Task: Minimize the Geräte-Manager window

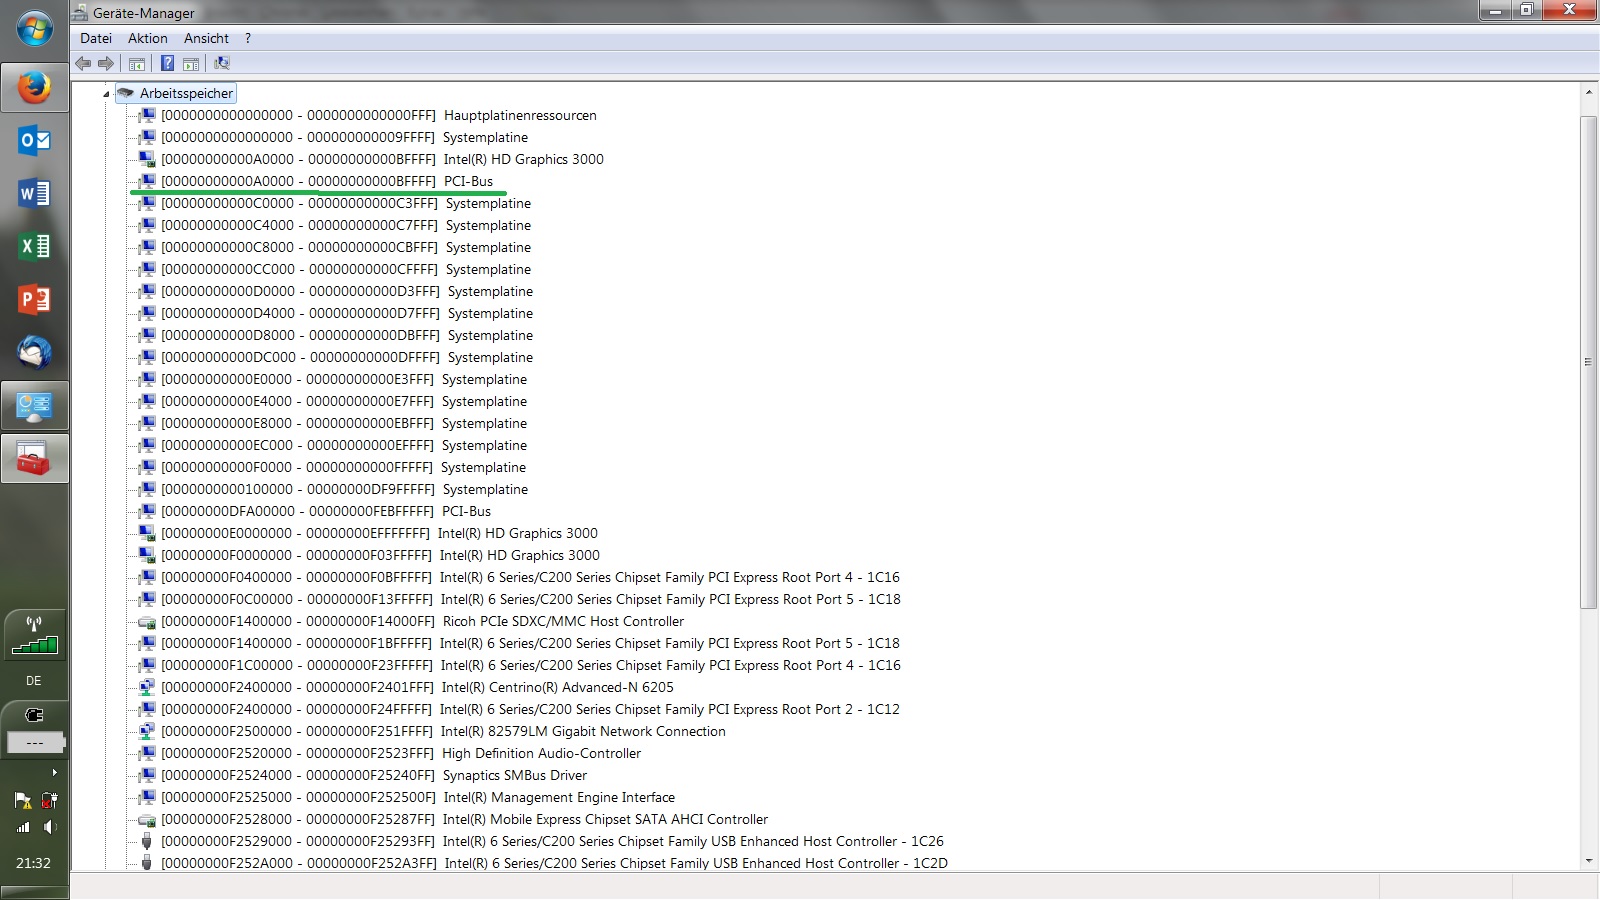Action: point(1496,10)
